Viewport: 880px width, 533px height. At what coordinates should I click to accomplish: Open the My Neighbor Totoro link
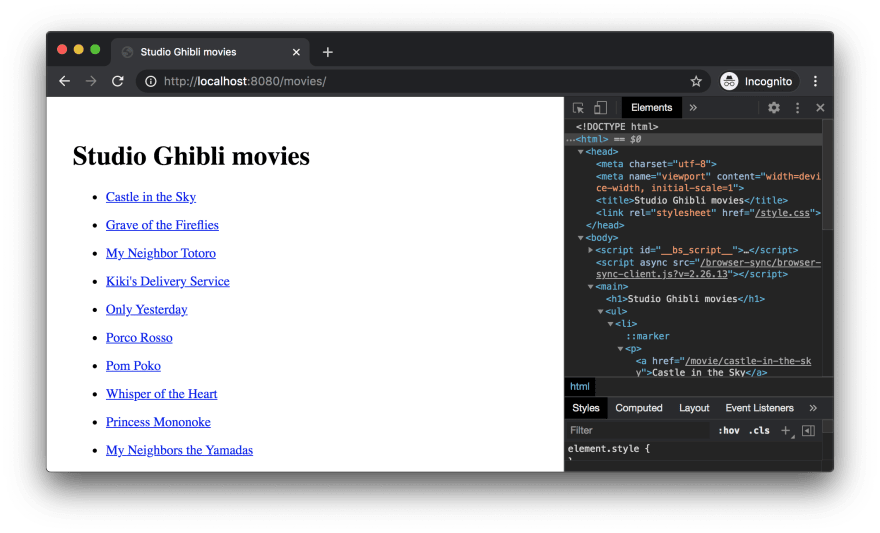pos(161,253)
